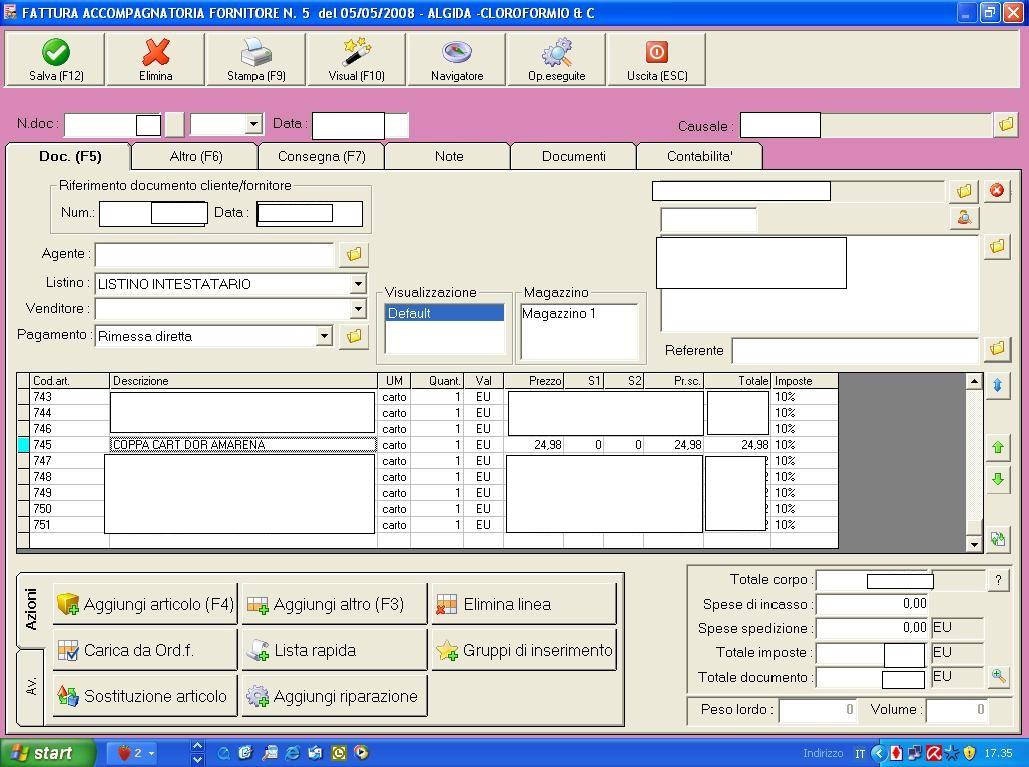Move selected row up with green arrow
The width and height of the screenshot is (1029, 767).
coord(998,447)
